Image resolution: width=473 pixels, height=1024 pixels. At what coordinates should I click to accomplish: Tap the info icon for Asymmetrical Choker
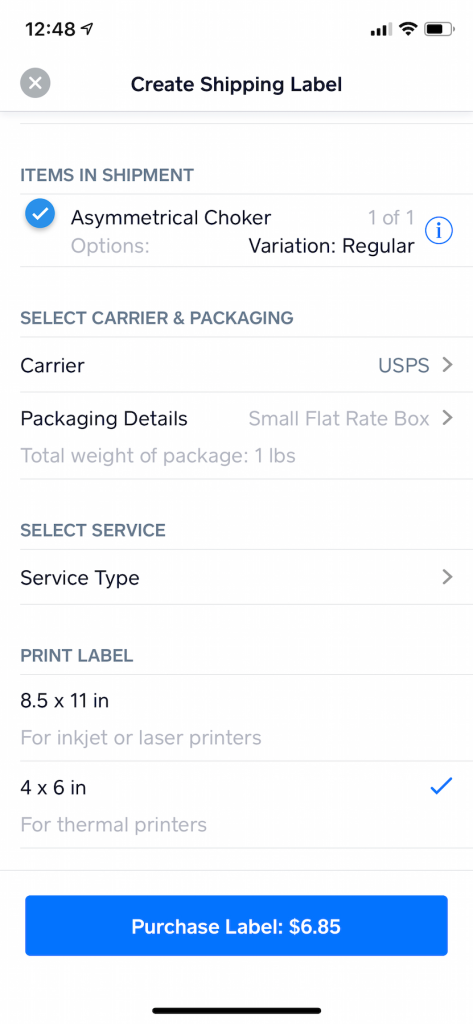tap(439, 231)
